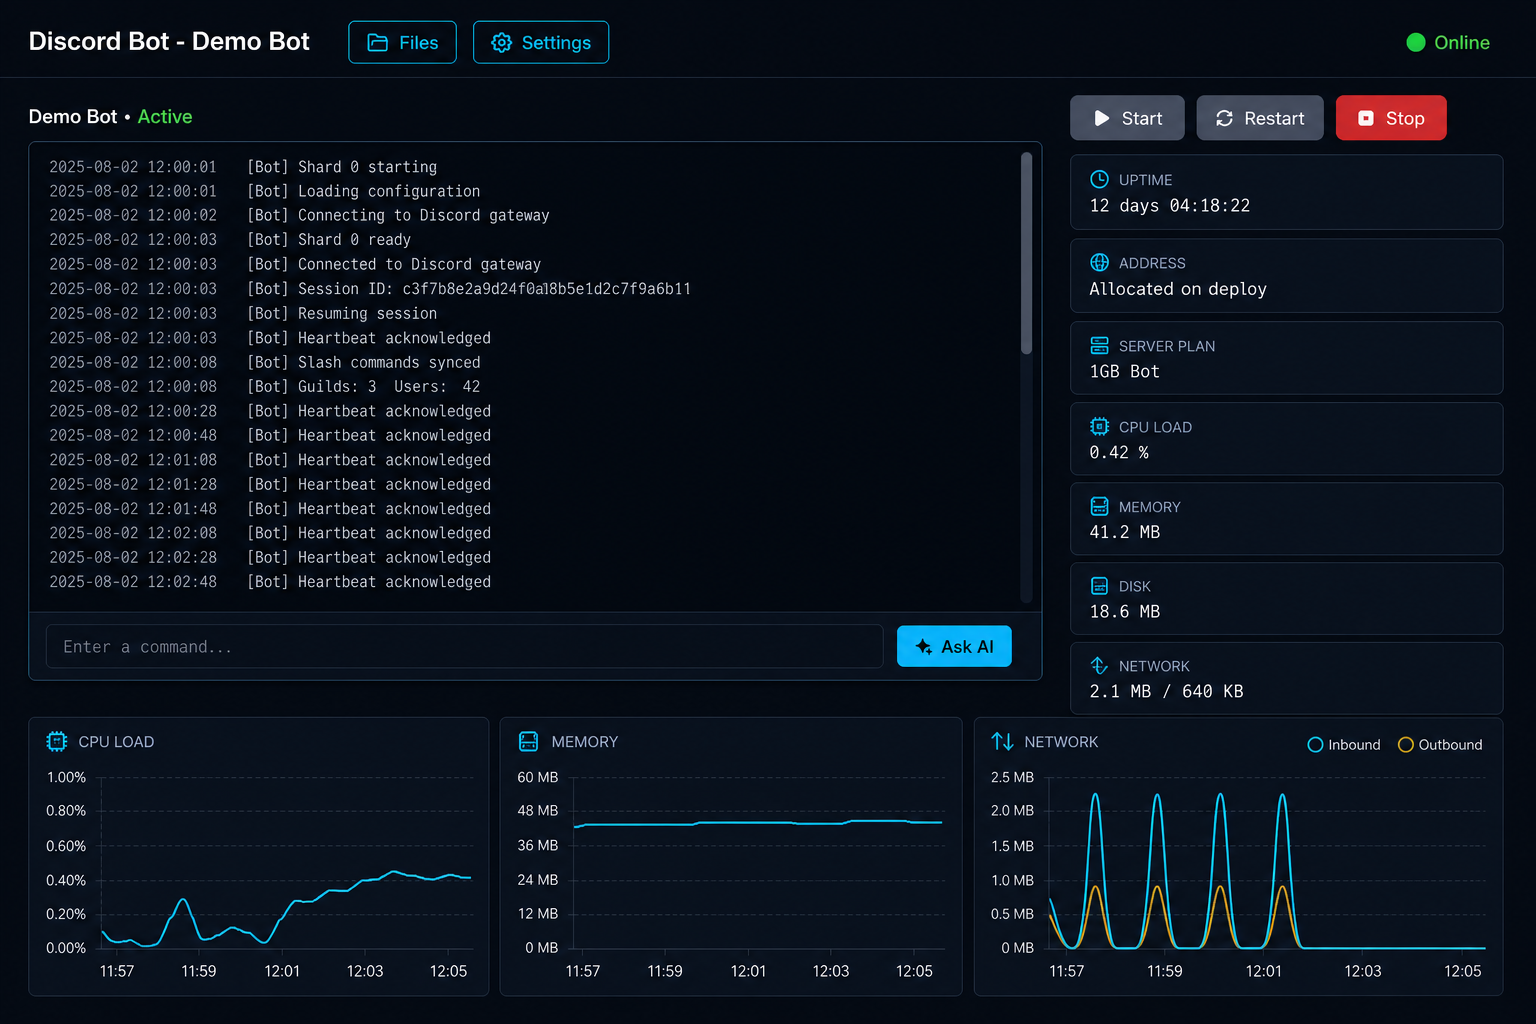Screen dimensions: 1536x1024
Task: Click the 'UPTIME' card label
Action: [1145, 180]
